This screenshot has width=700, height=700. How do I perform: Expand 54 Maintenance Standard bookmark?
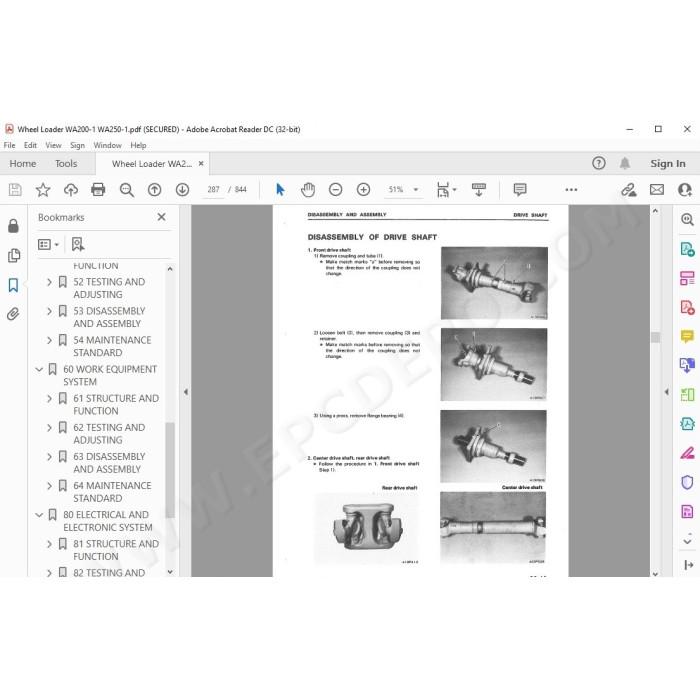(49, 340)
